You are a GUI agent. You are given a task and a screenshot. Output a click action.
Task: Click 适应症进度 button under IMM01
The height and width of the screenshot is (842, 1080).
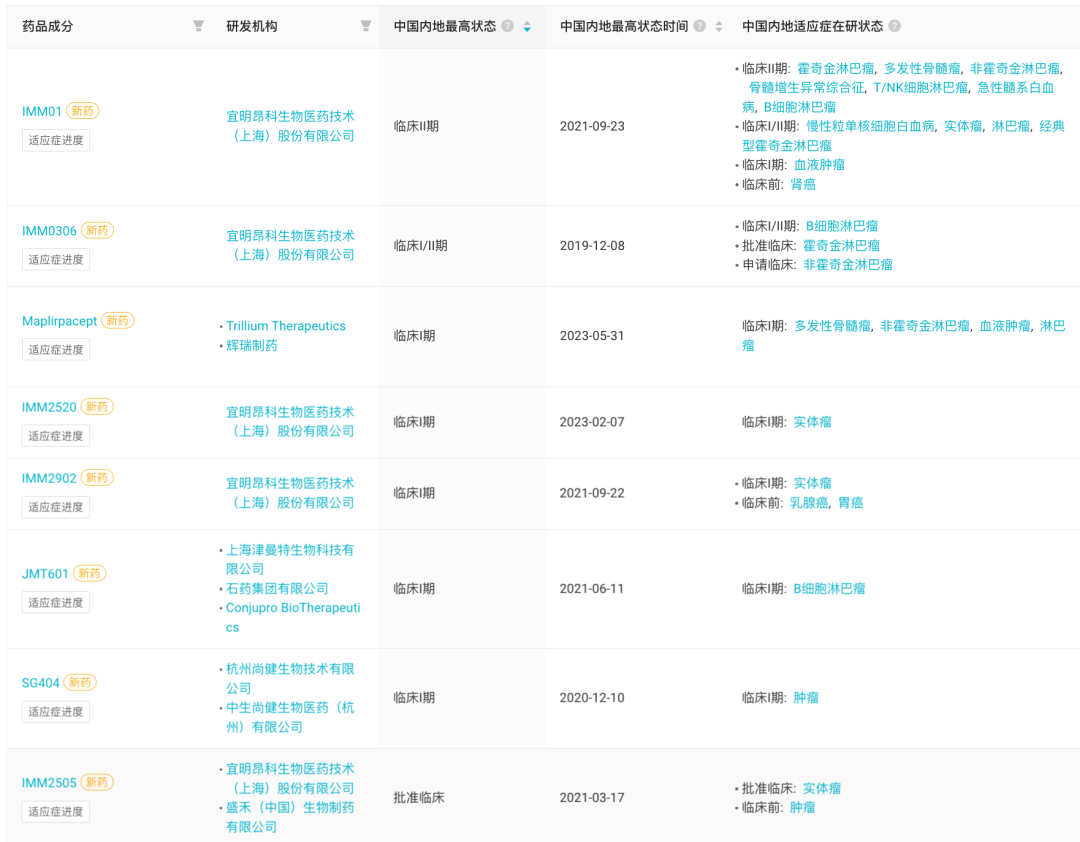[x=56, y=141]
